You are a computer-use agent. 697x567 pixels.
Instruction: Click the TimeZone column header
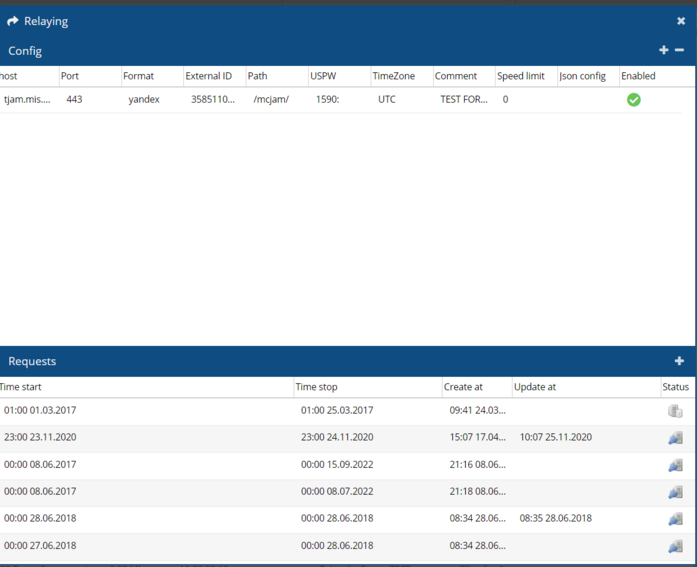392,76
